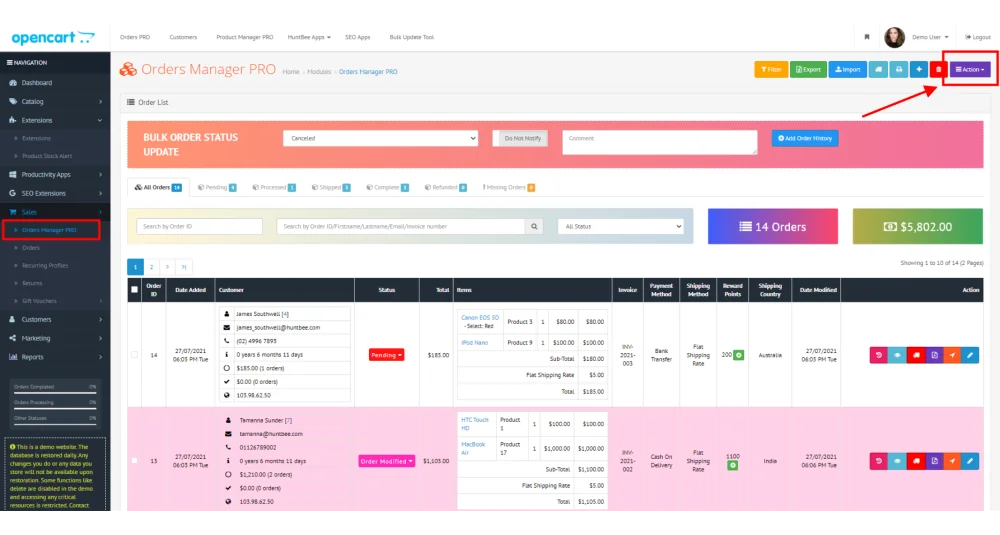Open Order Modified status dropdown for order 13

386,461
